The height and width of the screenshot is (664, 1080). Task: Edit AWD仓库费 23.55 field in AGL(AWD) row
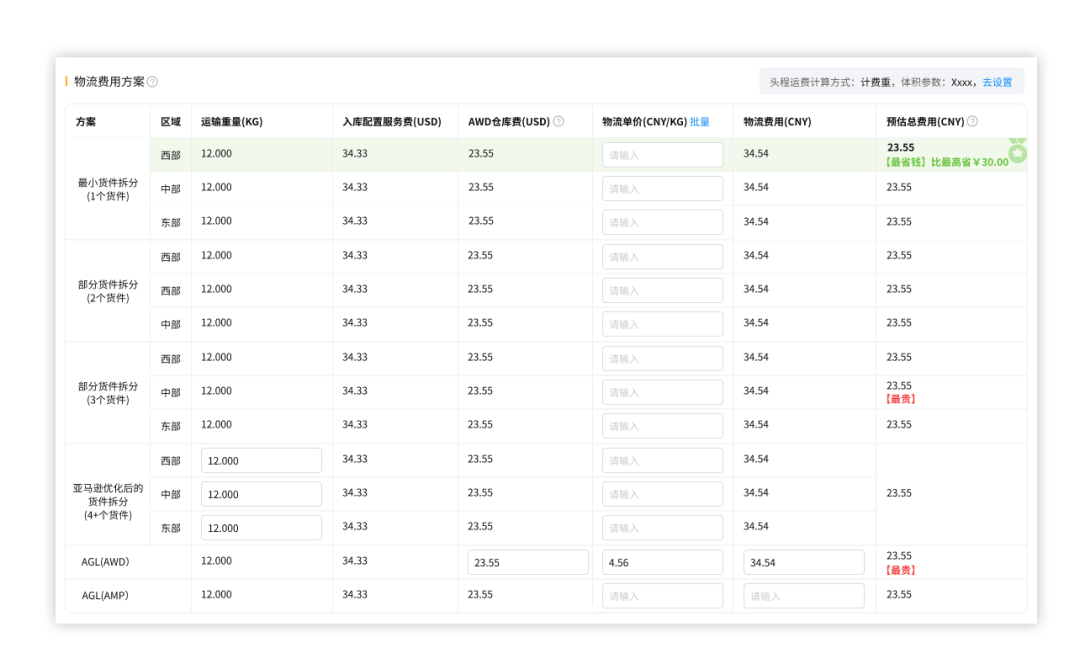click(528, 563)
